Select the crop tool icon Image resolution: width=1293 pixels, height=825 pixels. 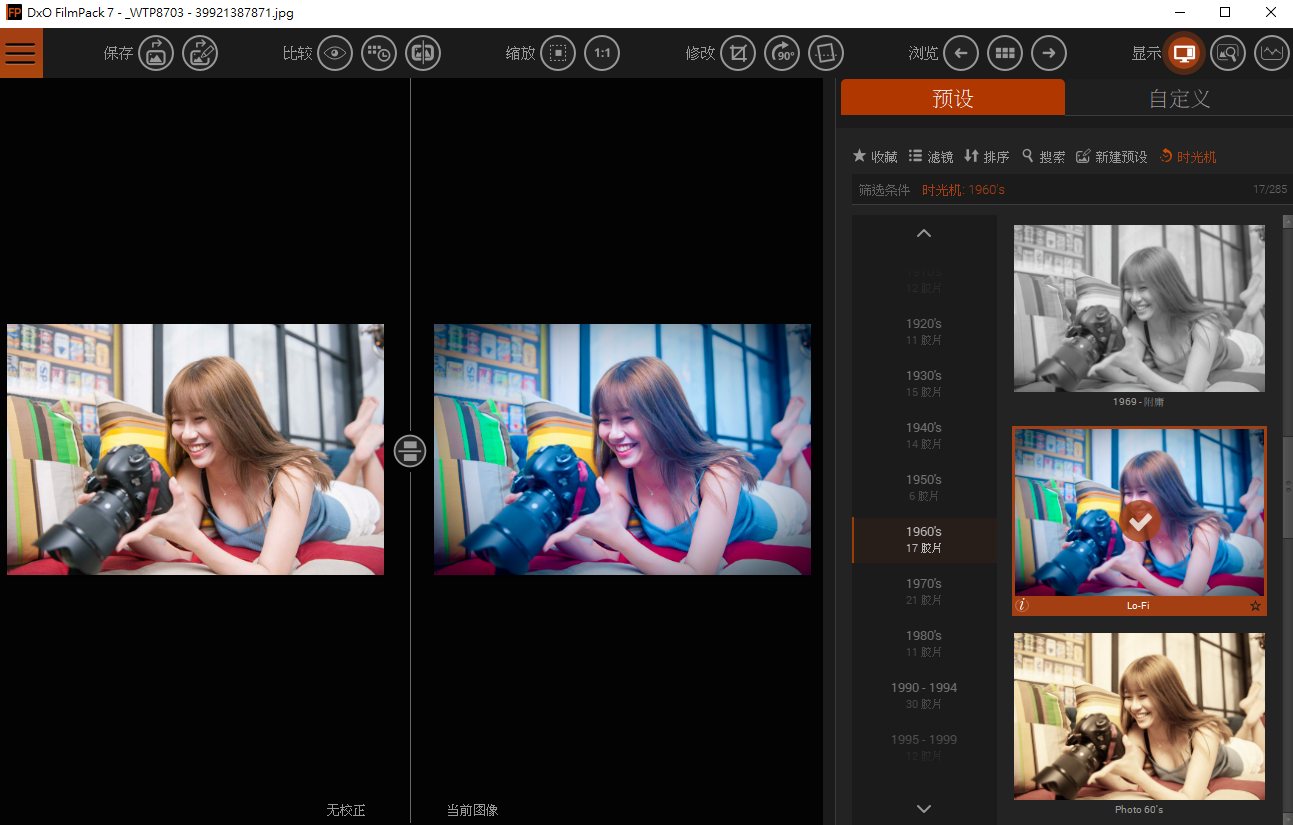click(738, 53)
